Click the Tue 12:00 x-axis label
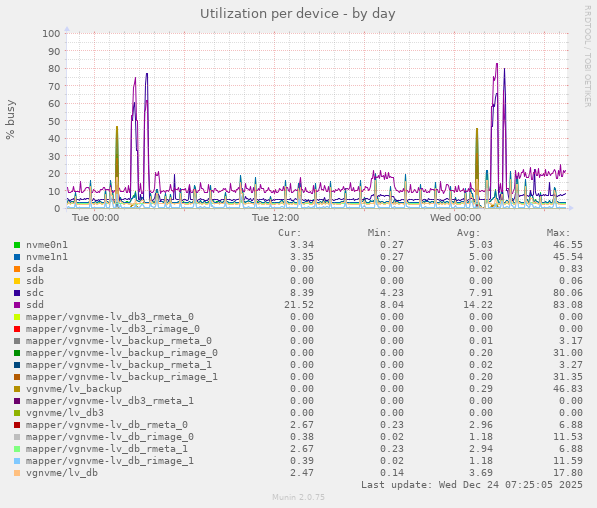 [275, 218]
